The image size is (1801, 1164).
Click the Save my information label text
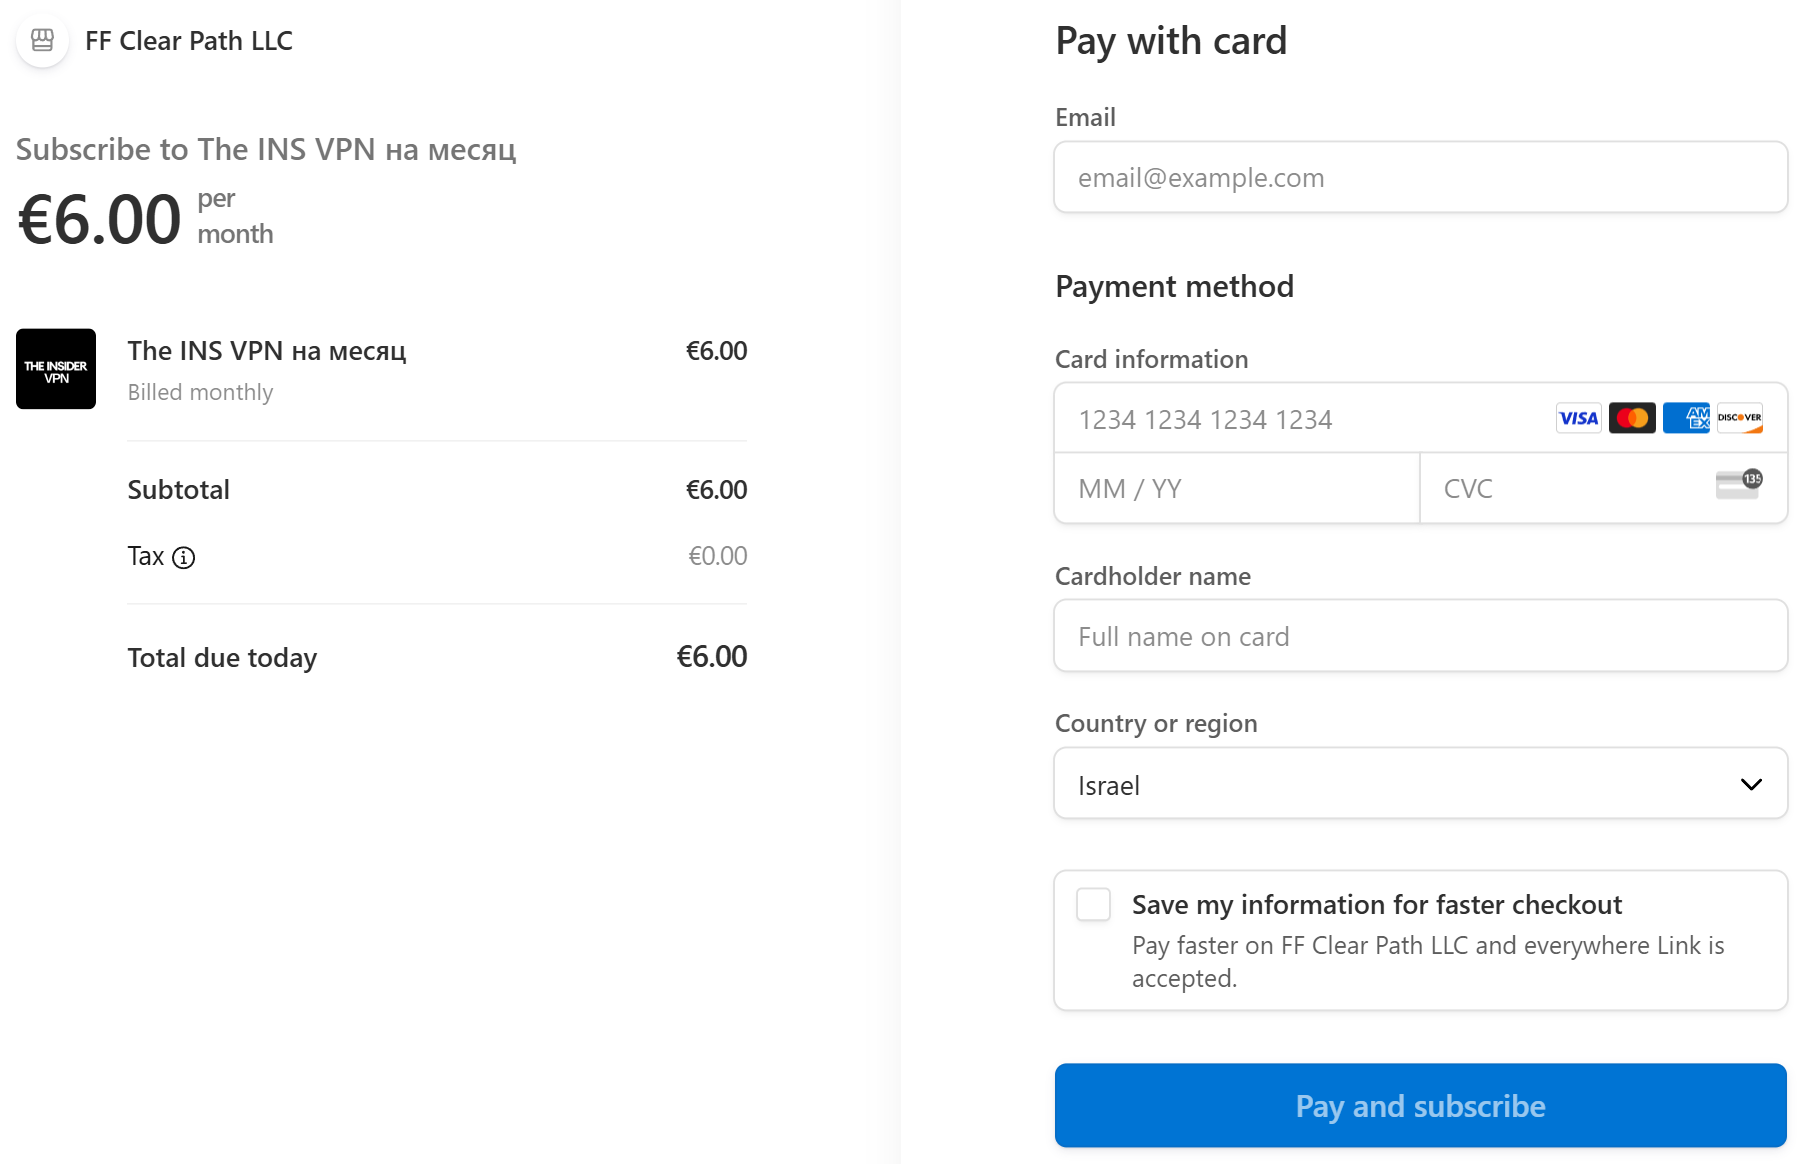(x=1376, y=905)
